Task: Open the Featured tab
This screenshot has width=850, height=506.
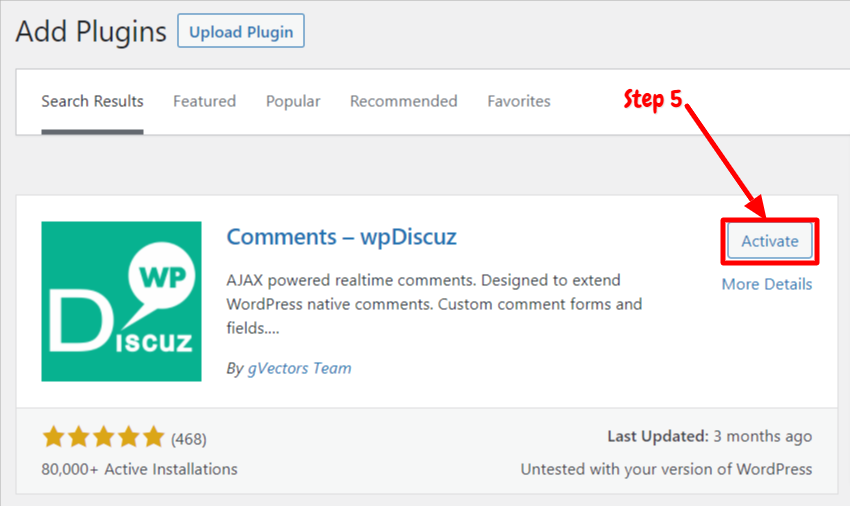Action: [x=204, y=101]
